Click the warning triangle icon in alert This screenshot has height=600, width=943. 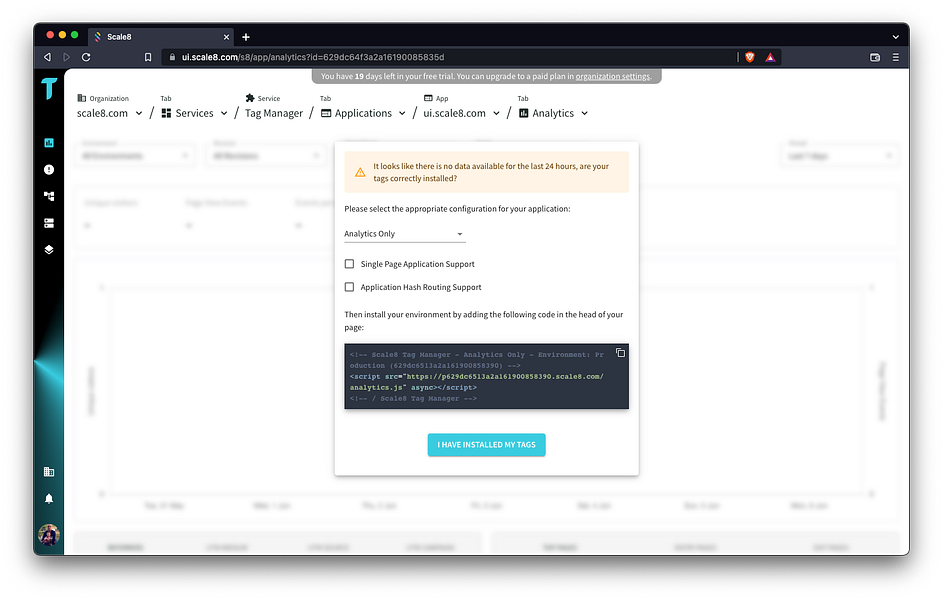(x=360, y=173)
